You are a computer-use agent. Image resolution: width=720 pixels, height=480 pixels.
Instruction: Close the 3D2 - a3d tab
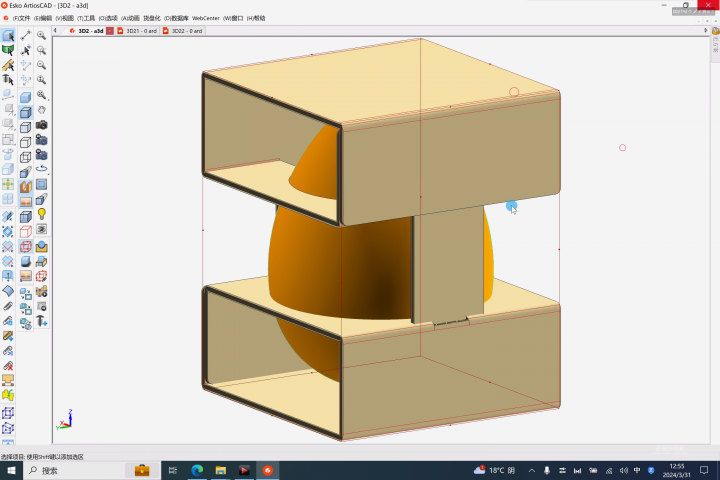[x=110, y=31]
